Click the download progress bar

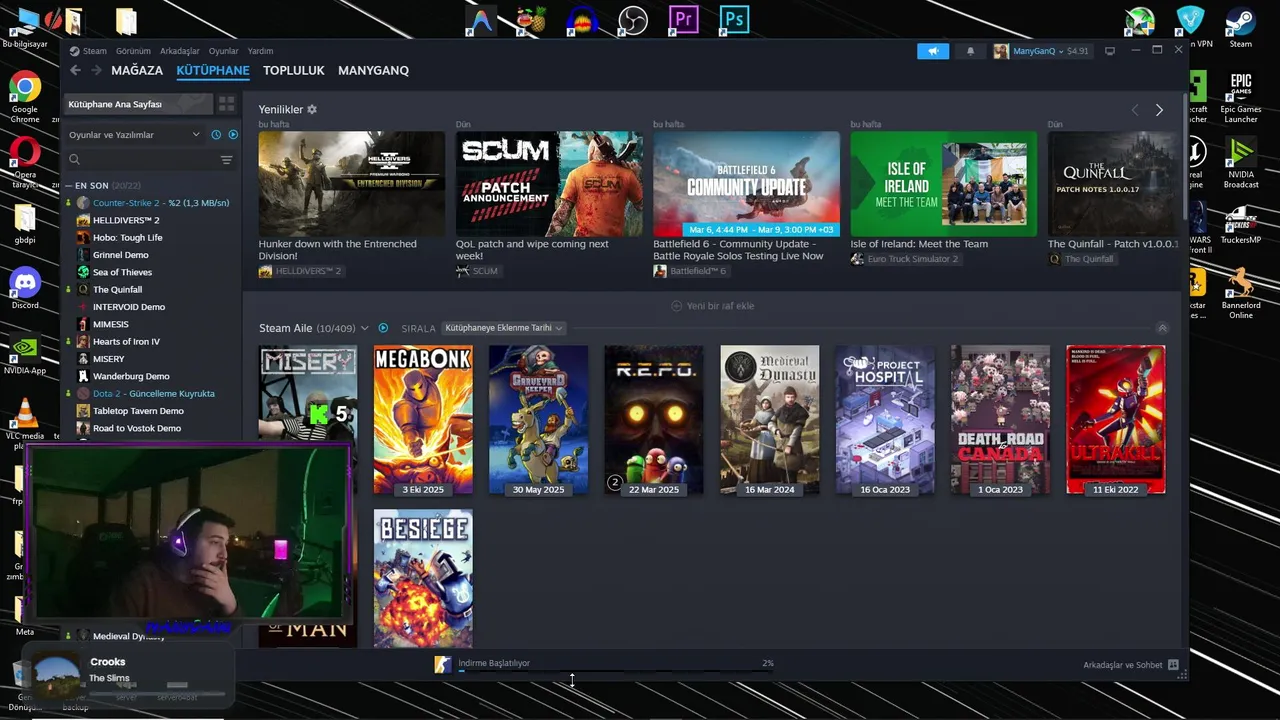coord(616,671)
